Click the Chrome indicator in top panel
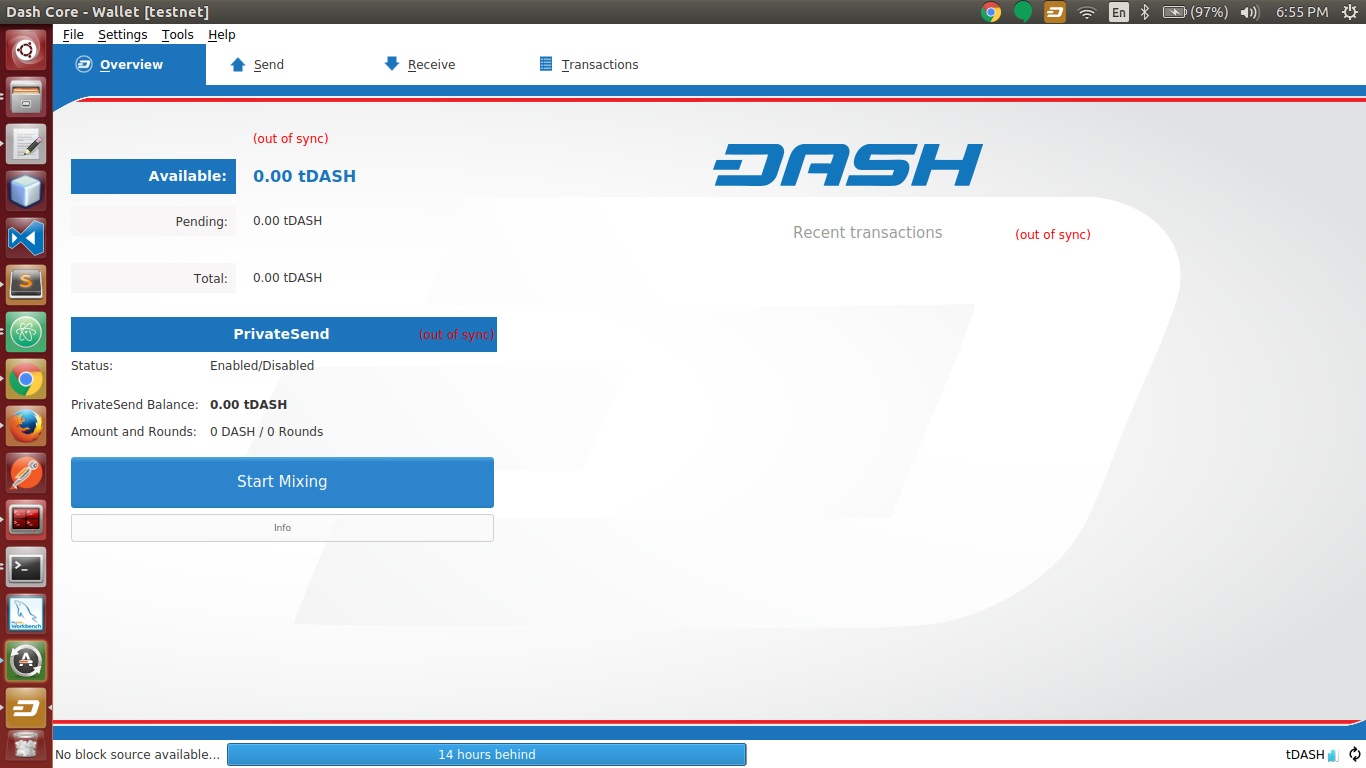Viewport: 1366px width, 768px height. [992, 12]
